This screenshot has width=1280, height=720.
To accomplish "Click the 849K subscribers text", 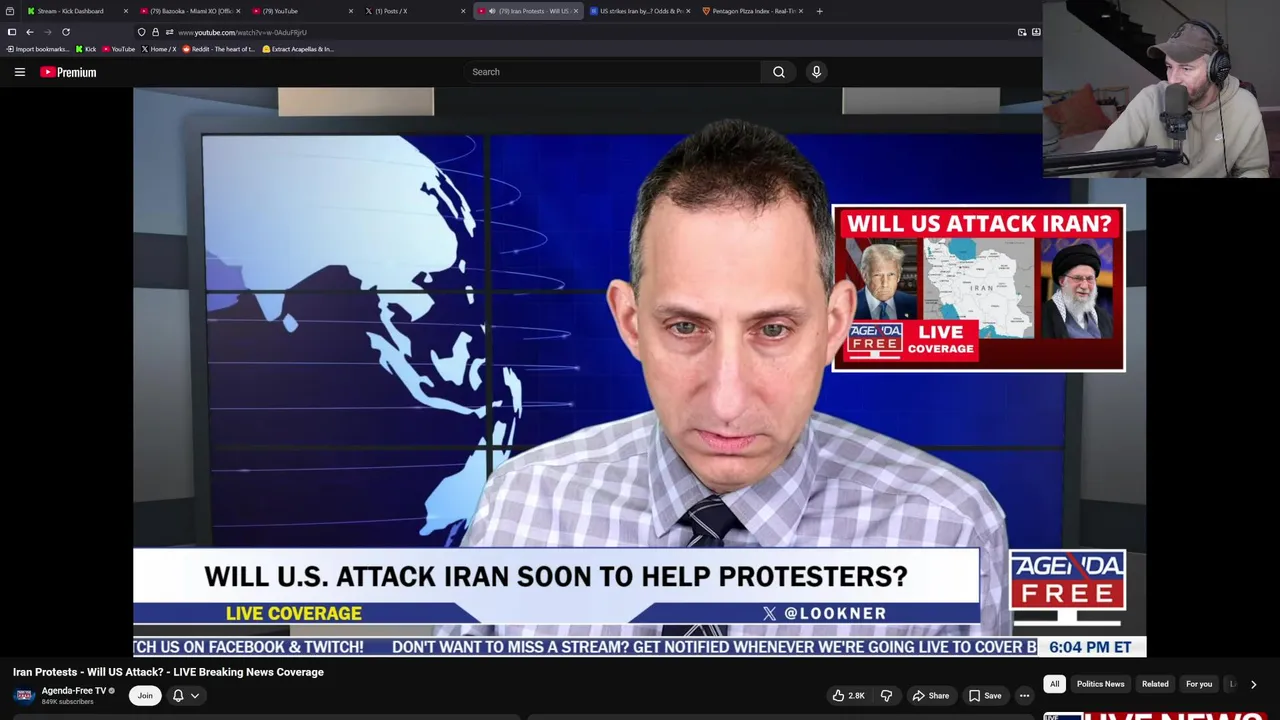I will pyautogui.click(x=67, y=702).
